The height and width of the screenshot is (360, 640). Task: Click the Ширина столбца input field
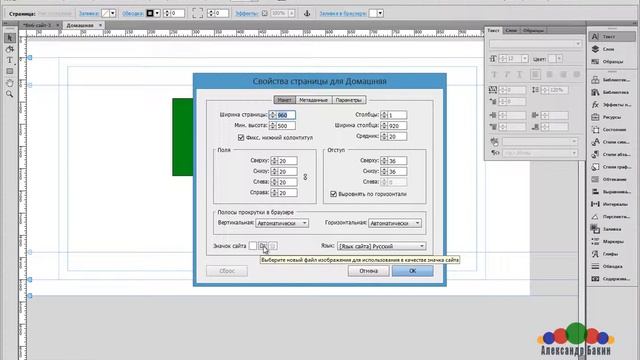click(x=397, y=126)
